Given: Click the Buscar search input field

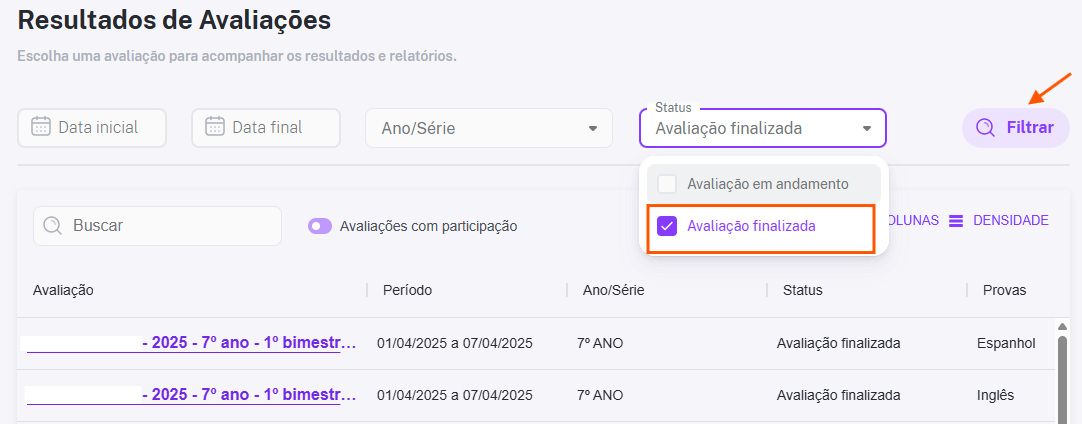Looking at the screenshot, I should click(x=157, y=226).
